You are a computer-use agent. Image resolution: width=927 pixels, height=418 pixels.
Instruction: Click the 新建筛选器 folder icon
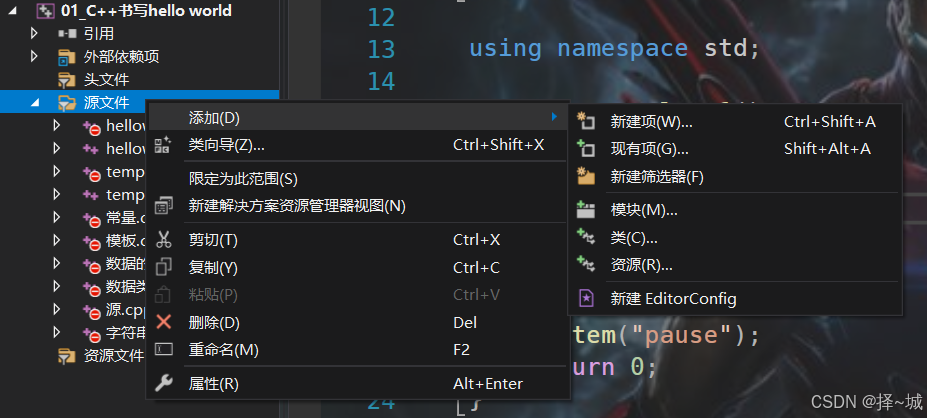tap(585, 176)
